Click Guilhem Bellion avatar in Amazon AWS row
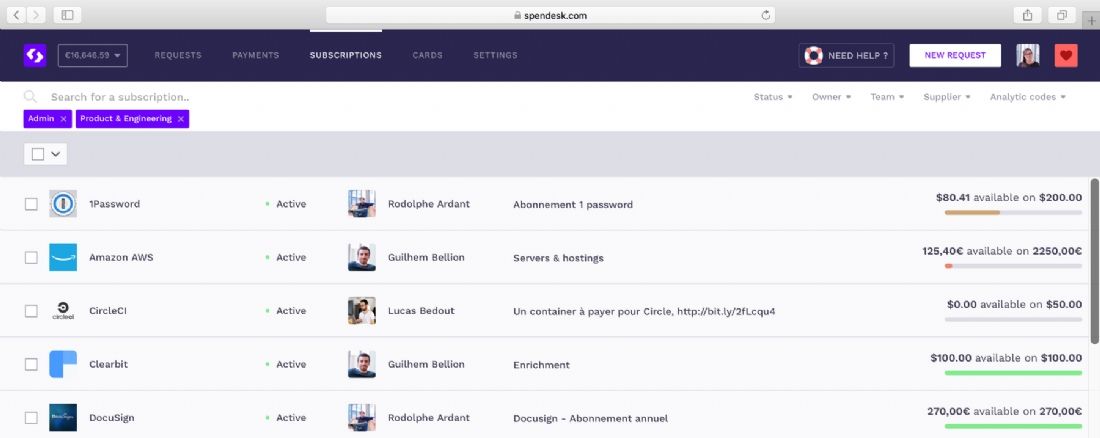Screen dimensions: 1100x438 (362, 257)
